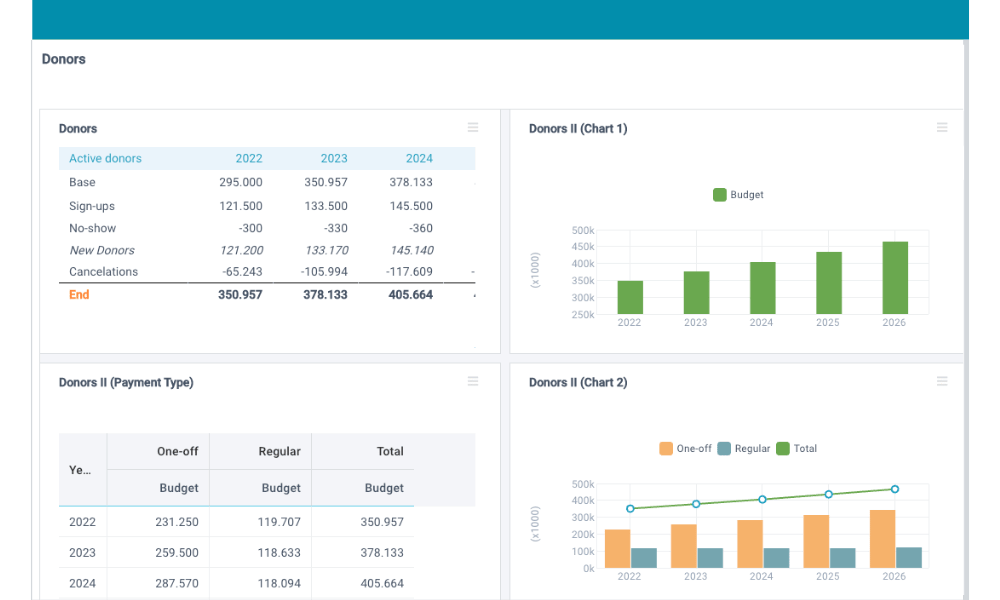Open the Donors II (Chart 2) panel menu

pos(941,381)
